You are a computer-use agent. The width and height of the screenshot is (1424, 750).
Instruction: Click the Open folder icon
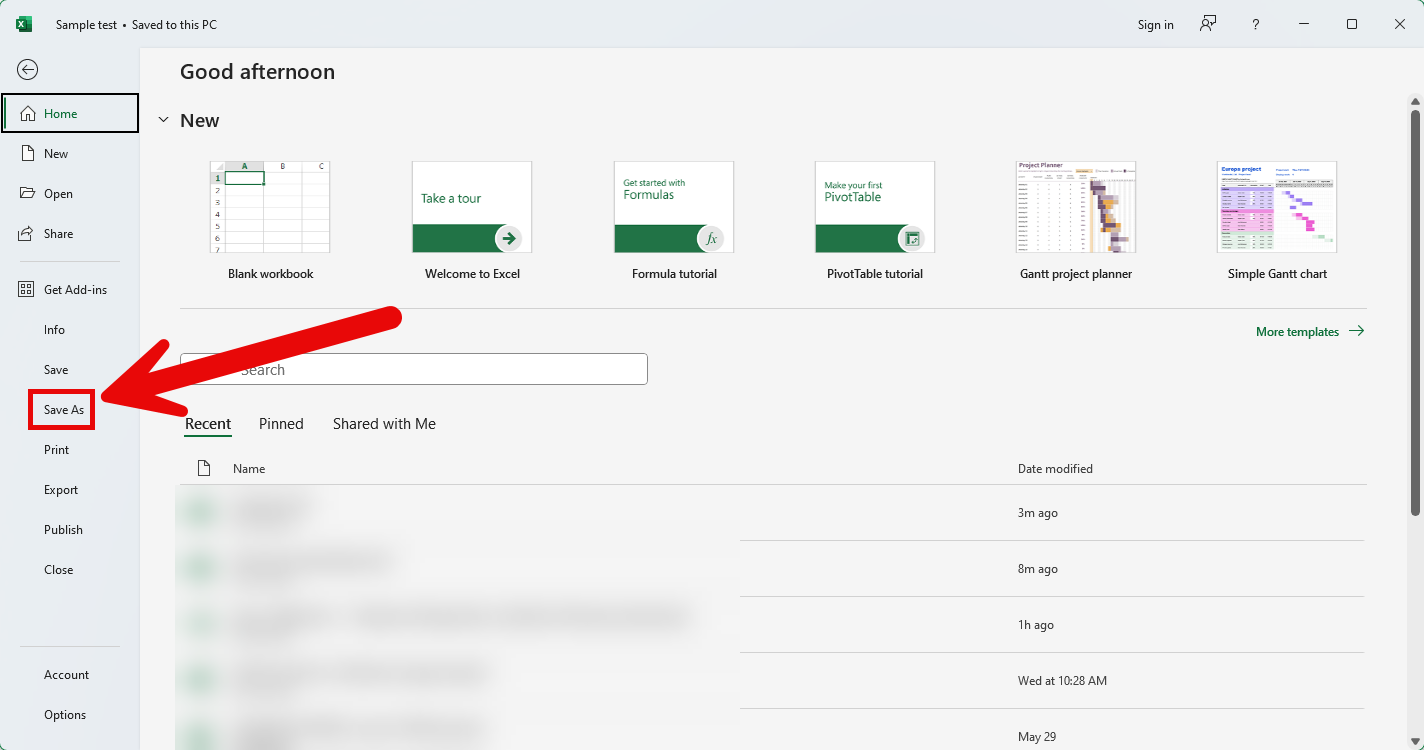28,194
